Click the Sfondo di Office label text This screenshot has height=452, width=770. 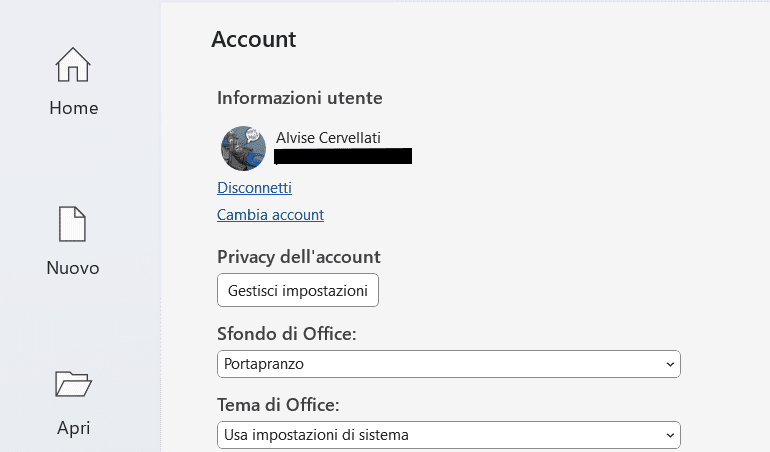point(286,334)
